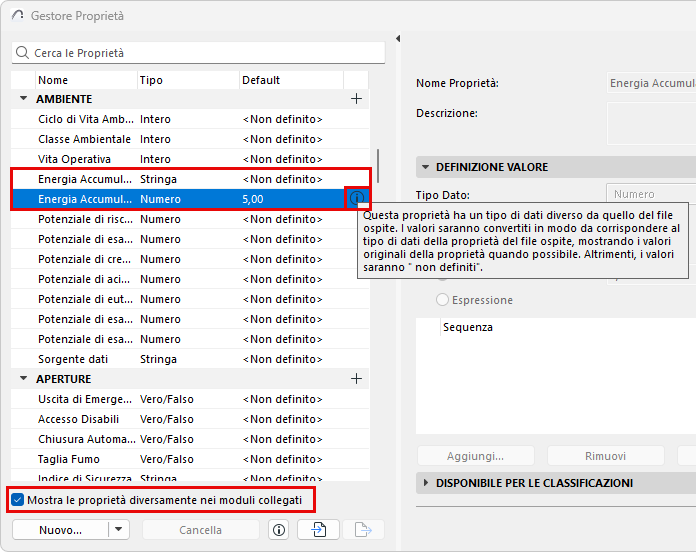Collapse the left panel with the arrow
Image resolution: width=696 pixels, height=552 pixels.
398,39
